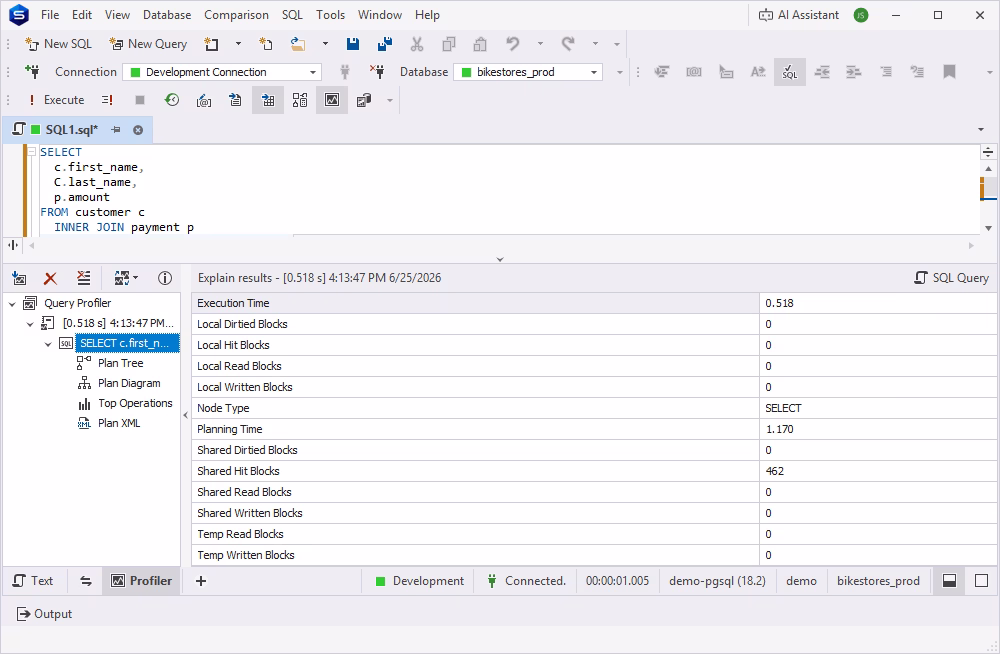The height and width of the screenshot is (654, 1000).
Task: Click the Execute current statement icon
Action: click(107, 100)
